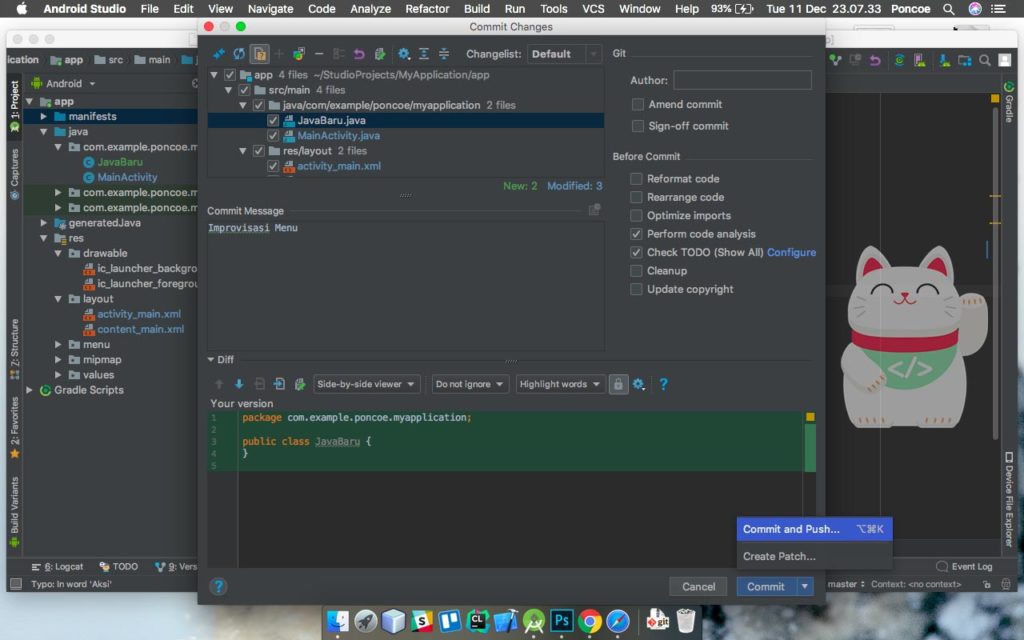Click the Refresh Changes icon in commit toolbar
The height and width of the screenshot is (640, 1024).
point(239,54)
